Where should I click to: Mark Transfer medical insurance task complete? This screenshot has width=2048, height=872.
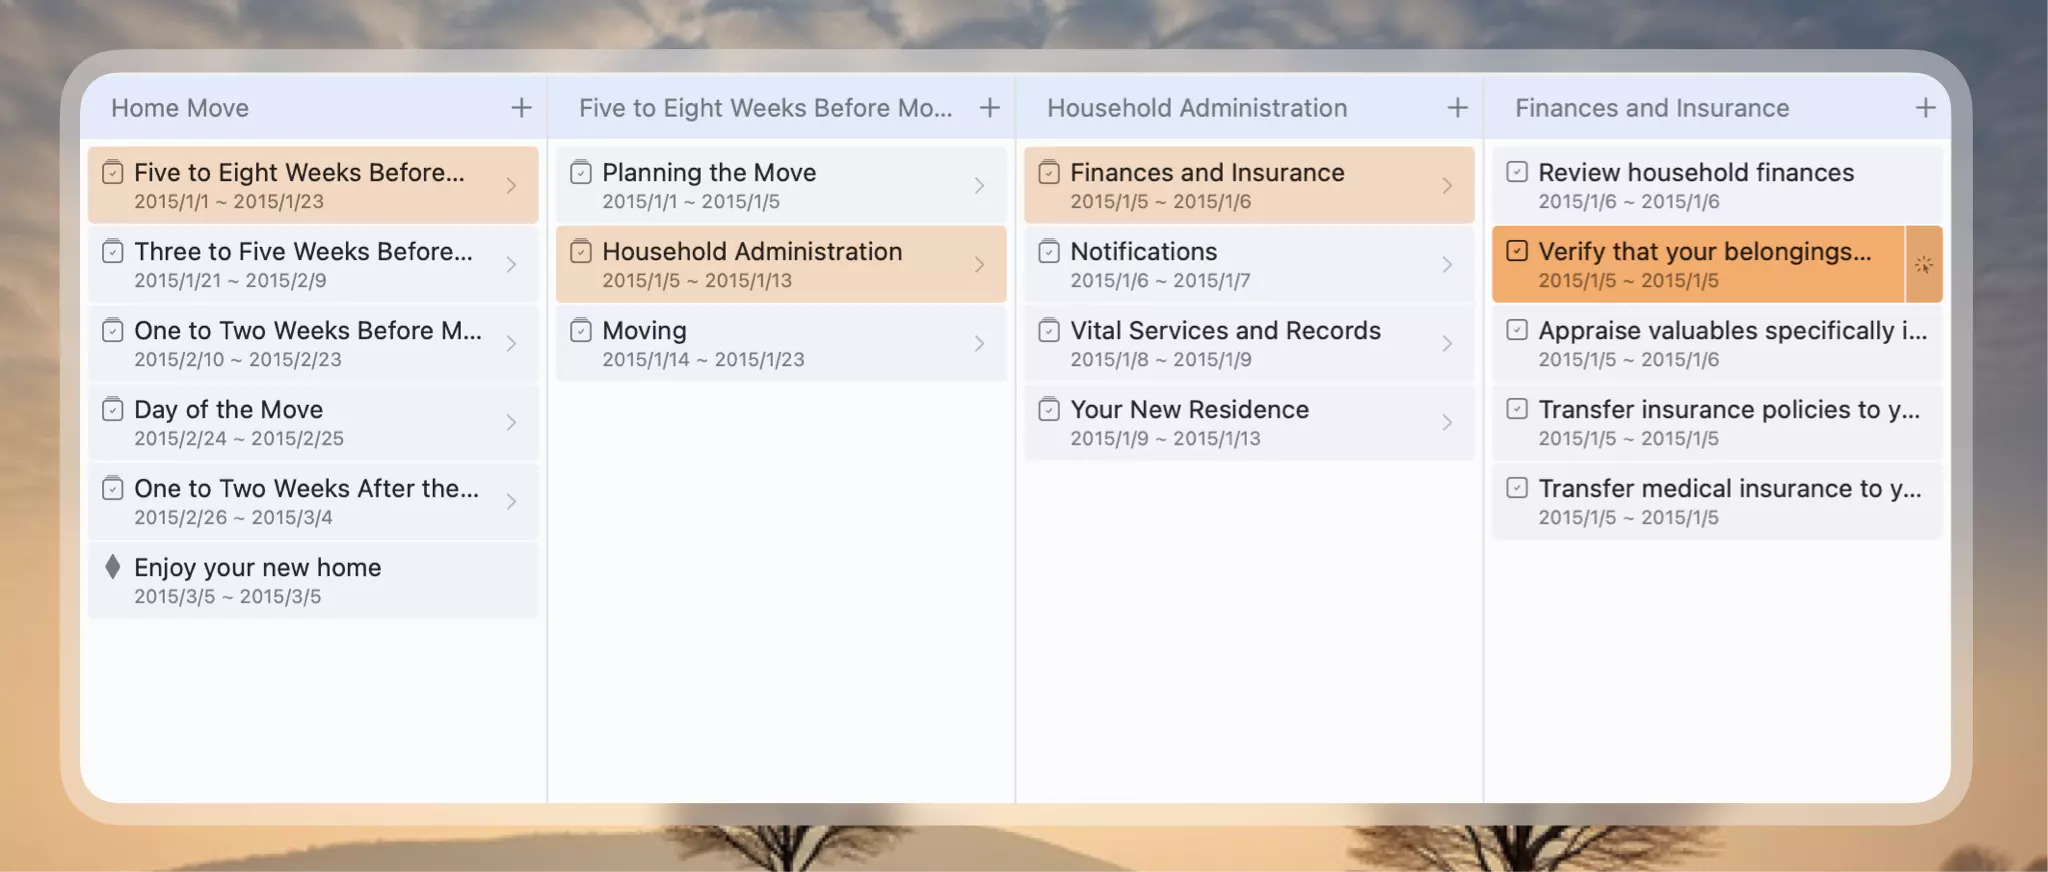click(1517, 489)
